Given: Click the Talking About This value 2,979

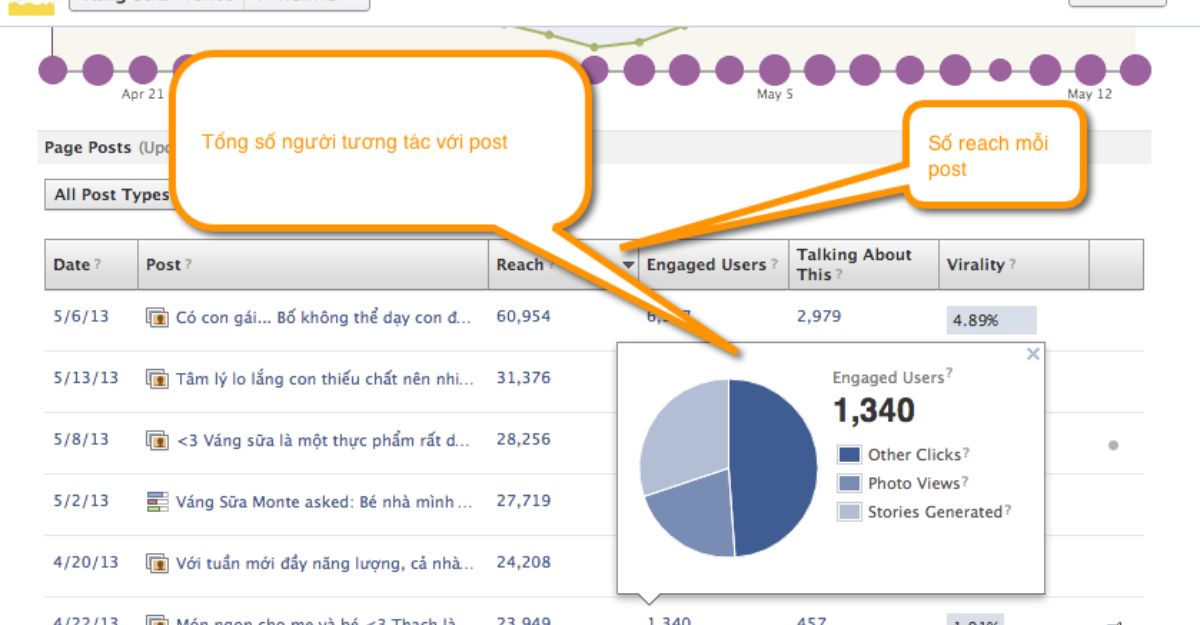Looking at the screenshot, I should (819, 317).
